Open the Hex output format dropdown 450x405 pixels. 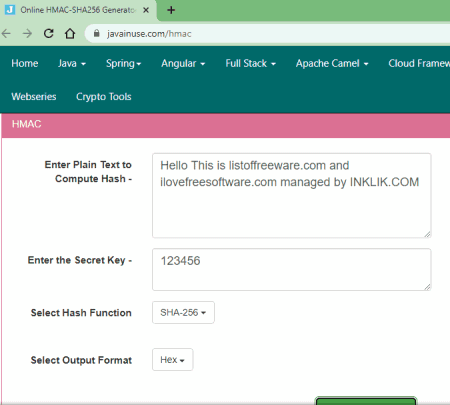(172, 360)
